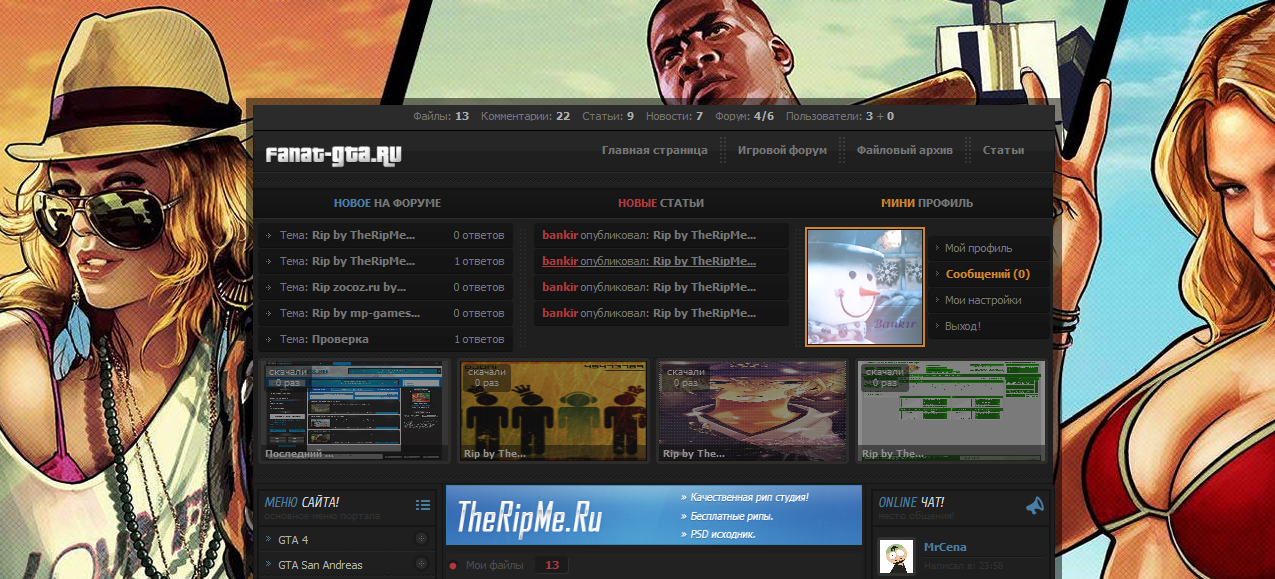Click the МЕНЮ САЙТА! heading

[302, 502]
